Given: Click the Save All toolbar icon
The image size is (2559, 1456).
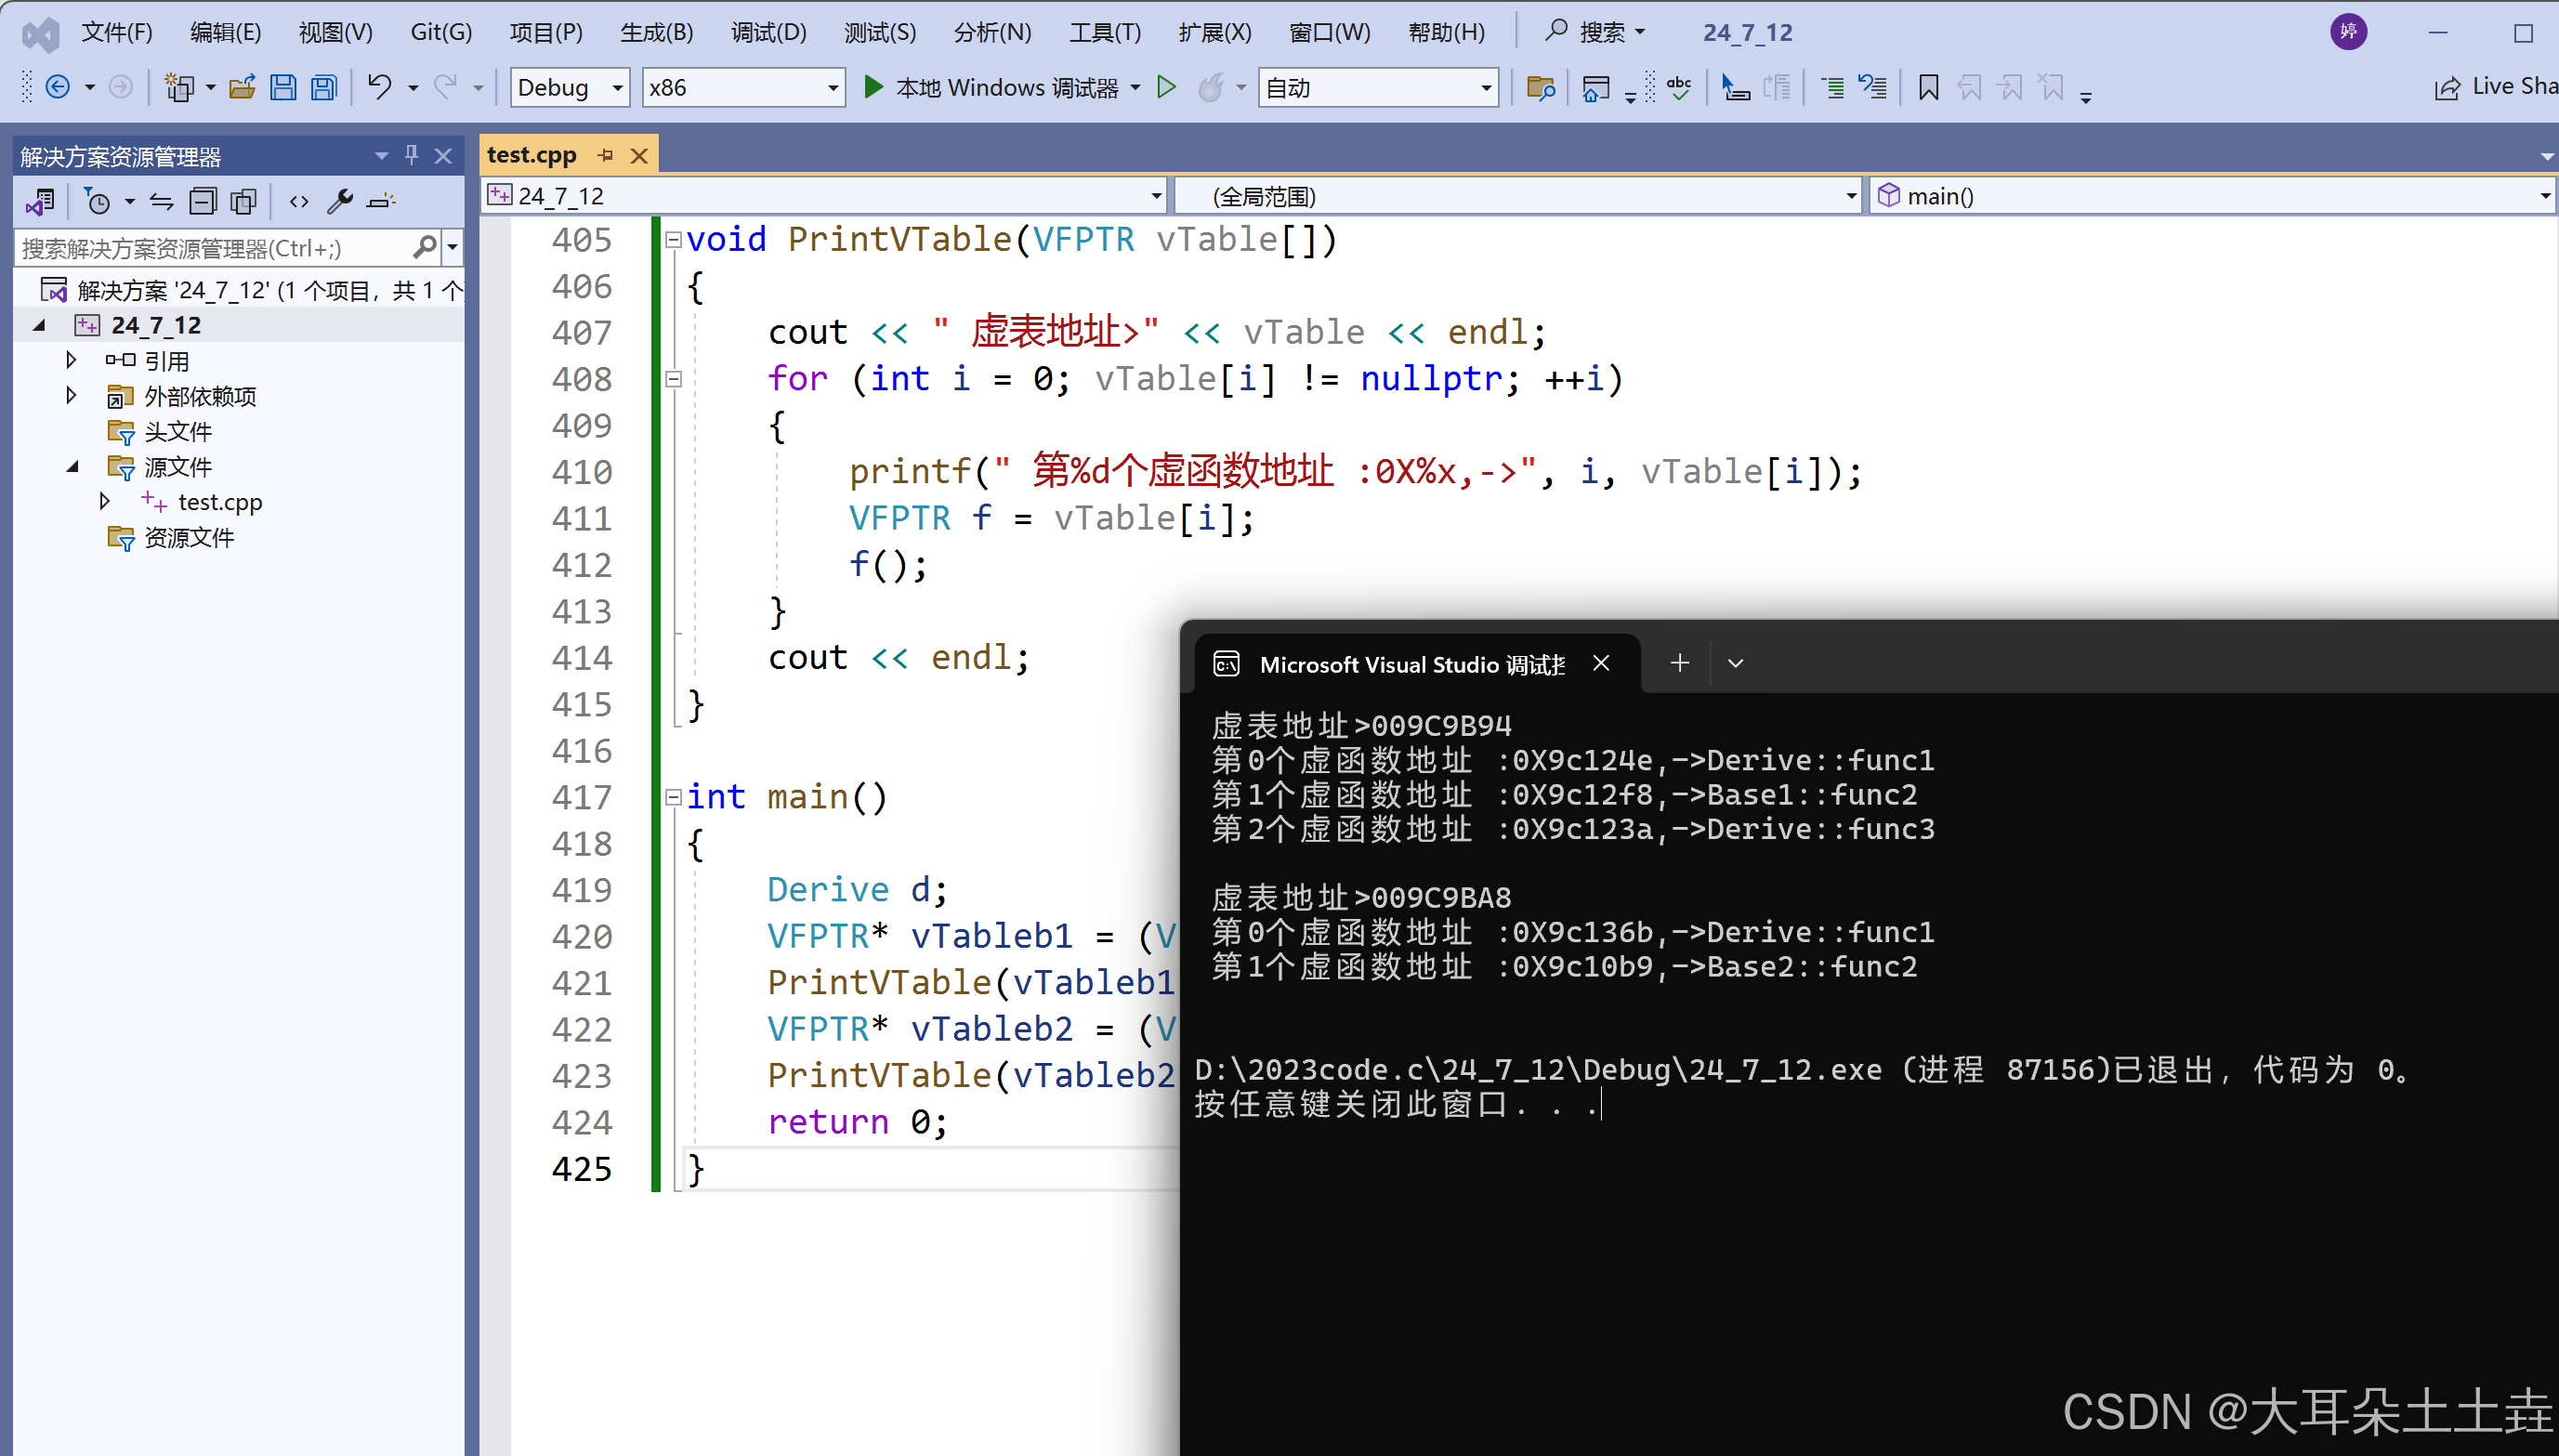Looking at the screenshot, I should pos(324,88).
